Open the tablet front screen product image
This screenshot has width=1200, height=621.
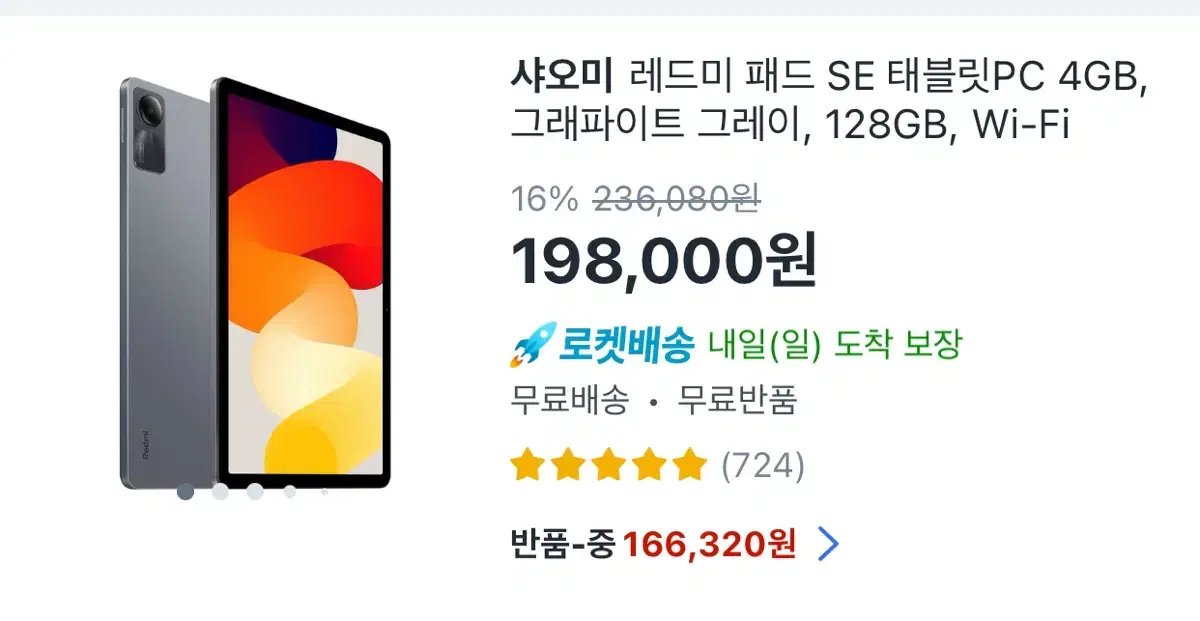(305, 282)
